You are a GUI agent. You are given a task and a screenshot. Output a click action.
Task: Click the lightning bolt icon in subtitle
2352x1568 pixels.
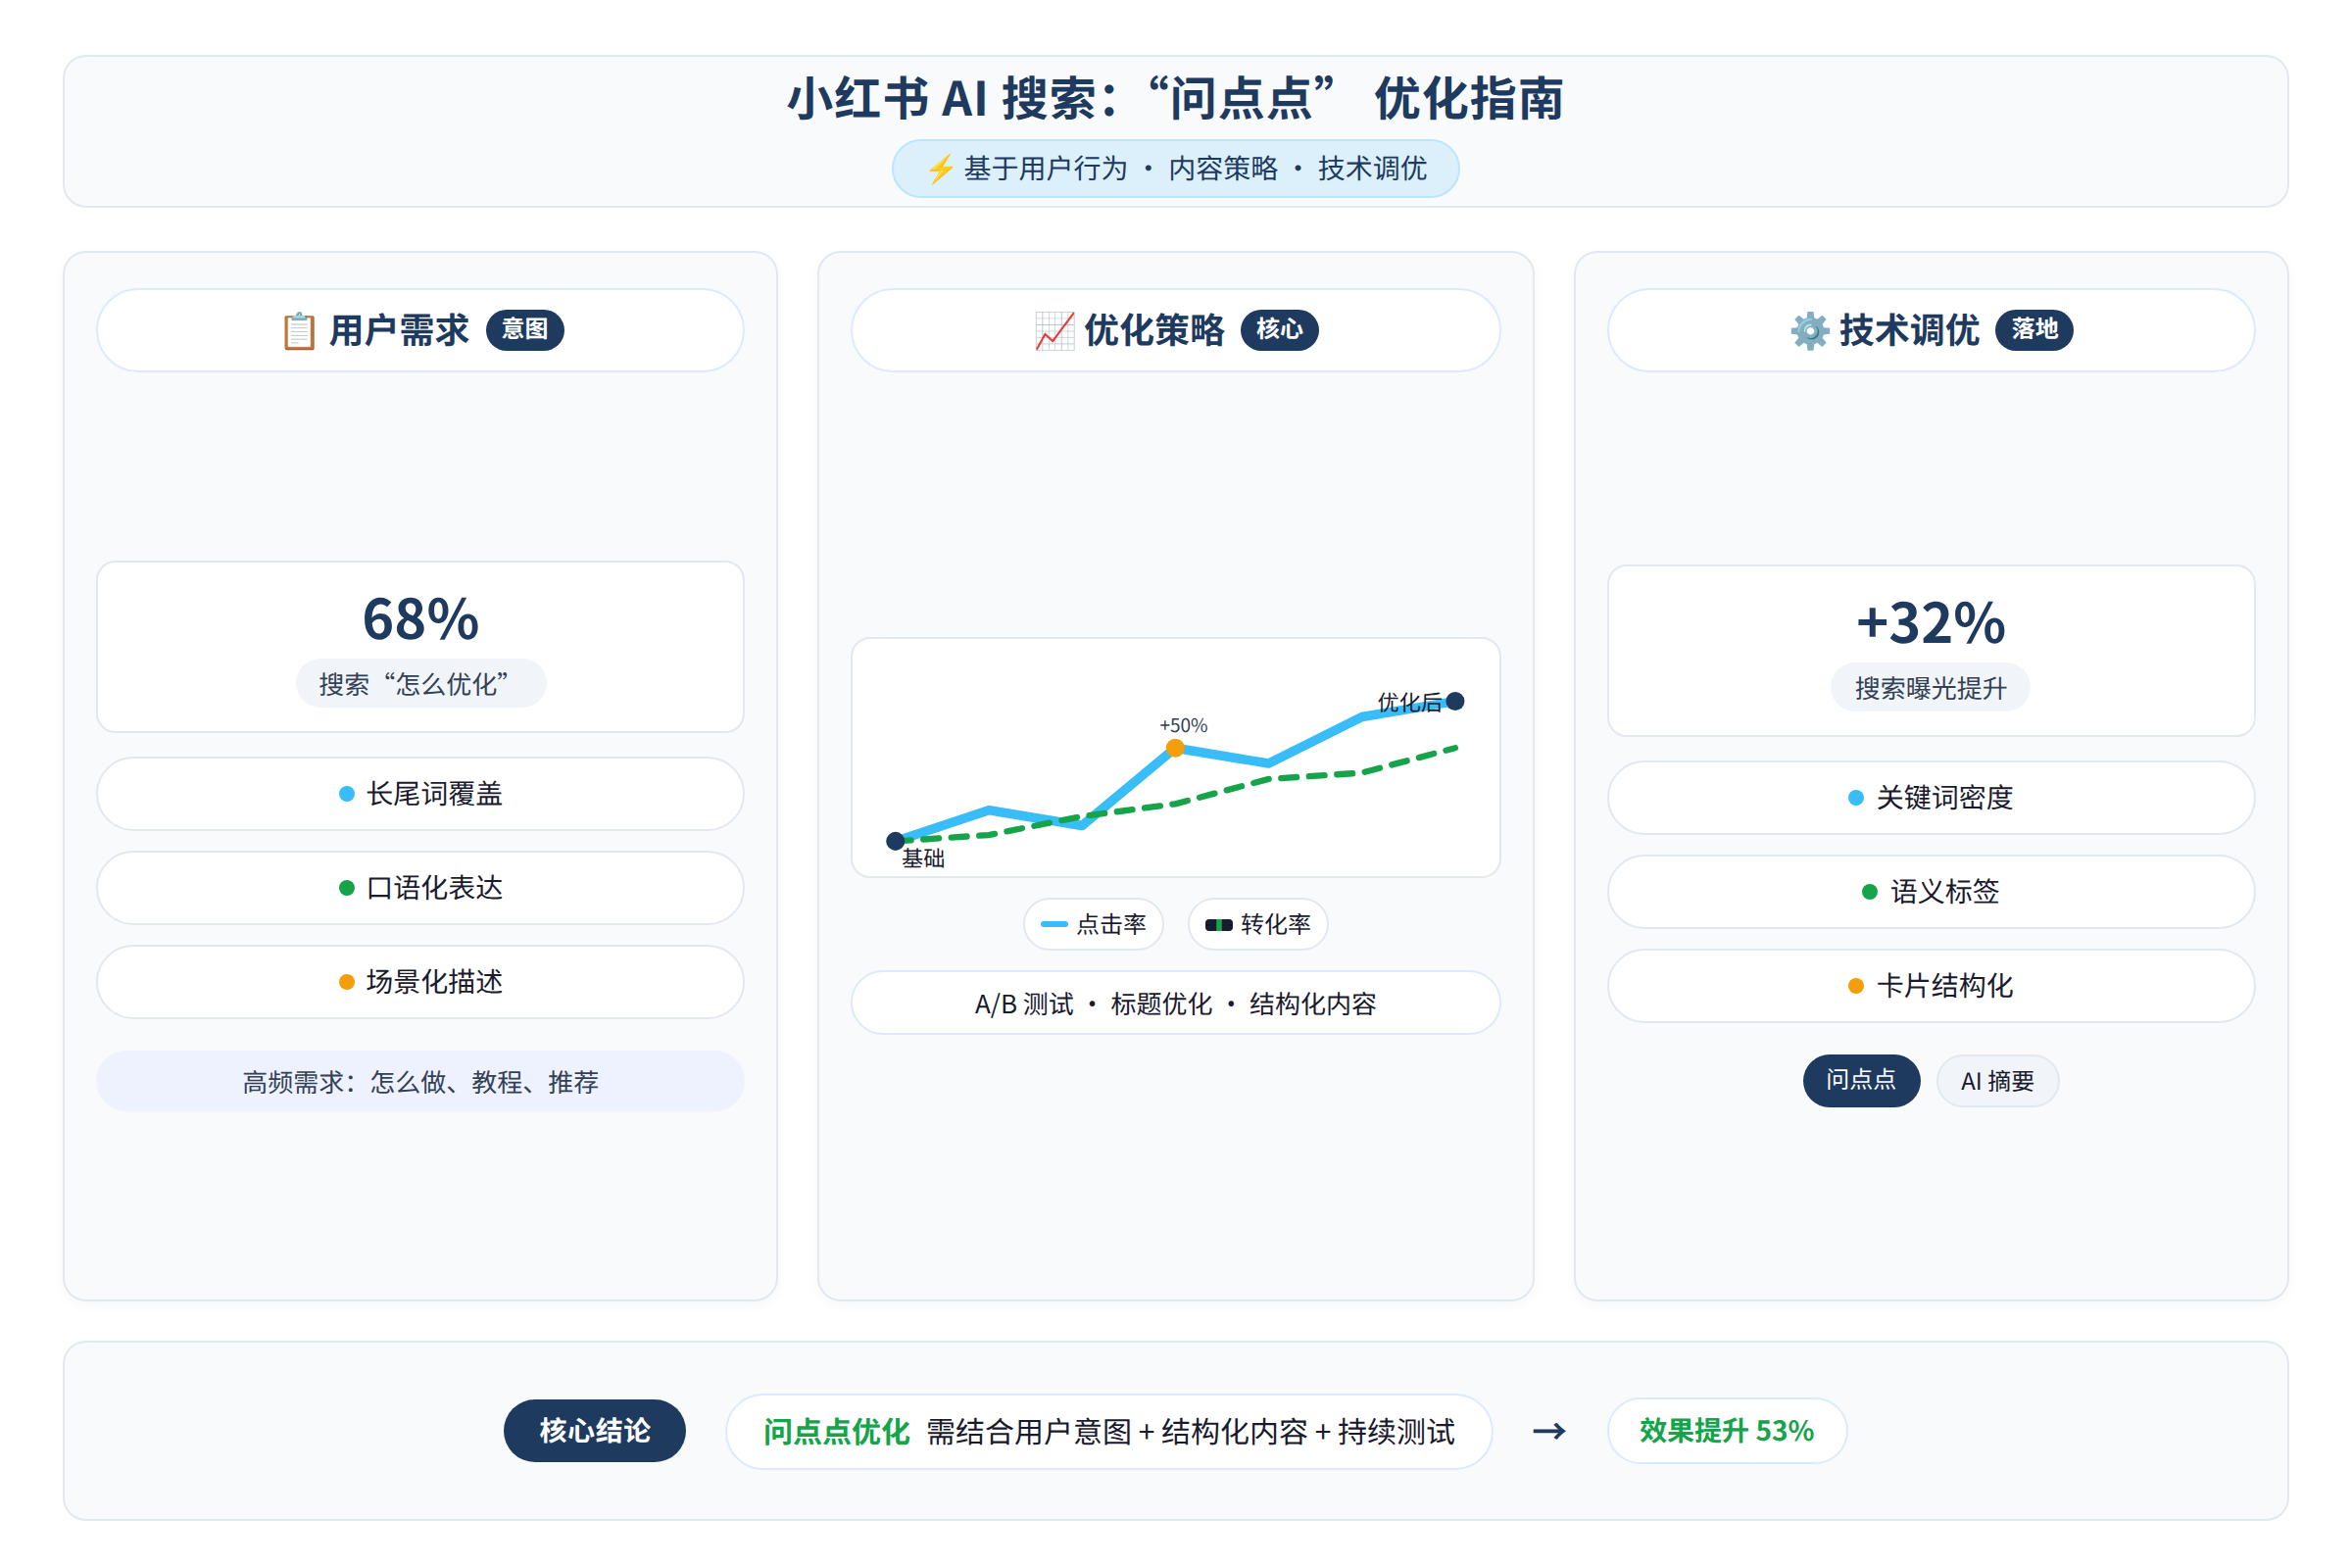click(940, 169)
